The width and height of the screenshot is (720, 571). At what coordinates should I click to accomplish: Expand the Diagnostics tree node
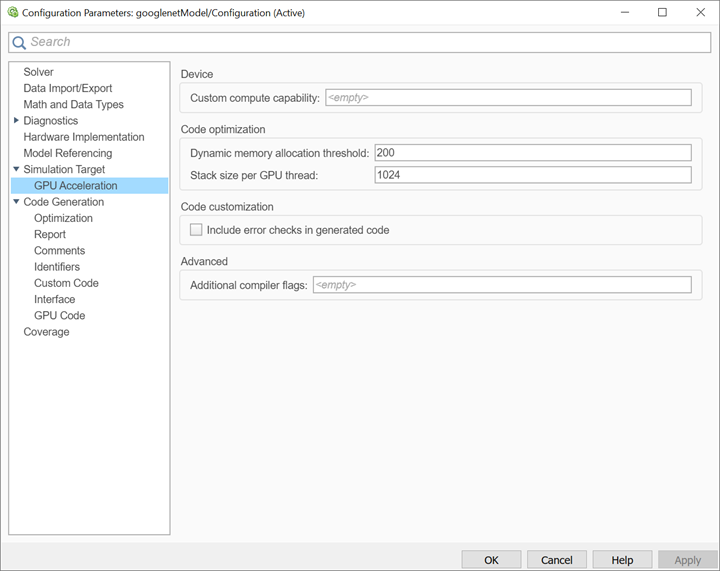pyautogui.click(x=16, y=121)
